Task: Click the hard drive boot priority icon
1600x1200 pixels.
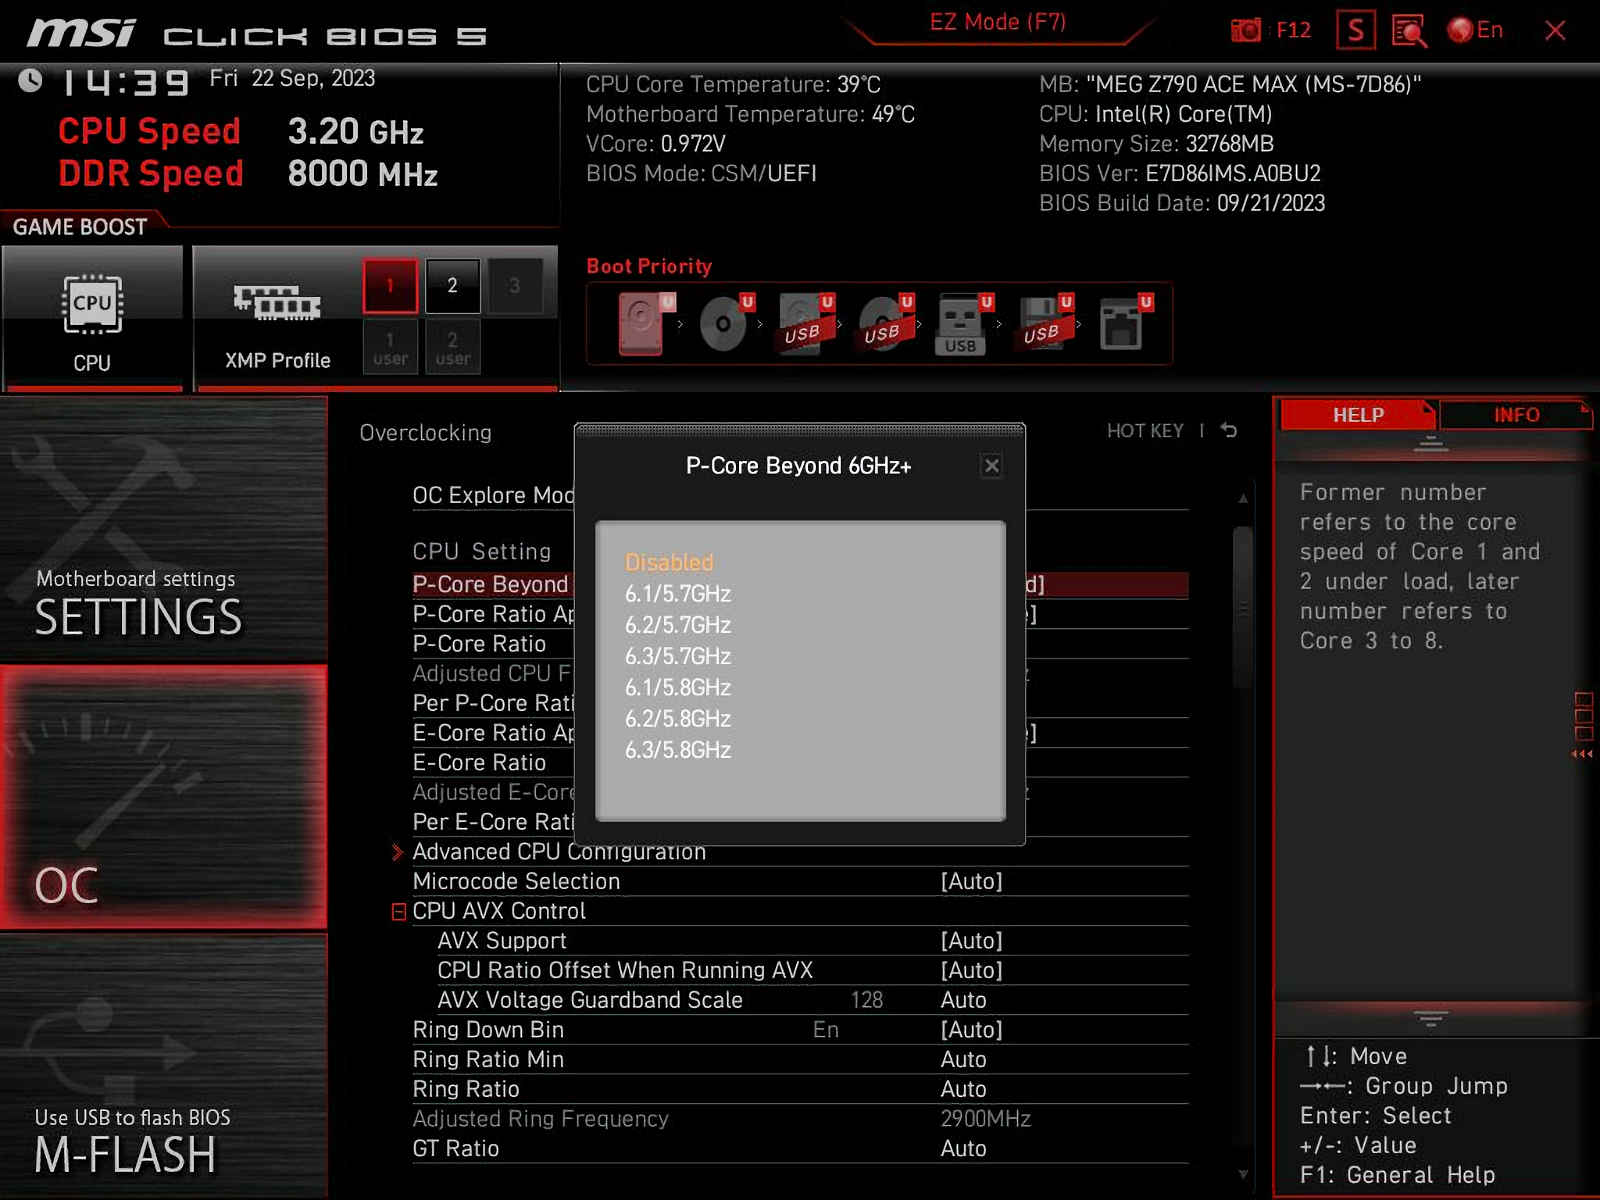Action: coord(640,322)
